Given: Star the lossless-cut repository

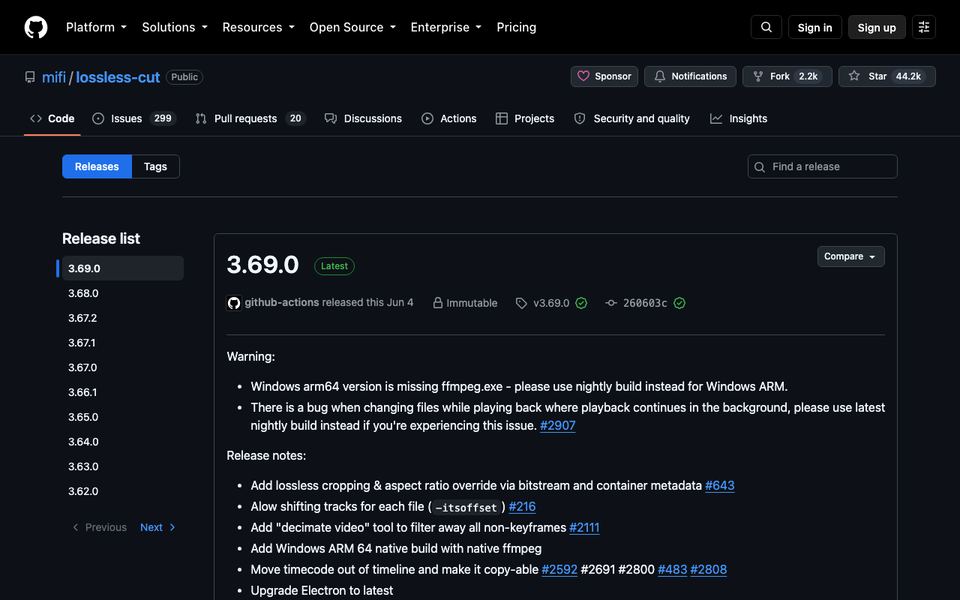Looking at the screenshot, I should click(x=887, y=77).
